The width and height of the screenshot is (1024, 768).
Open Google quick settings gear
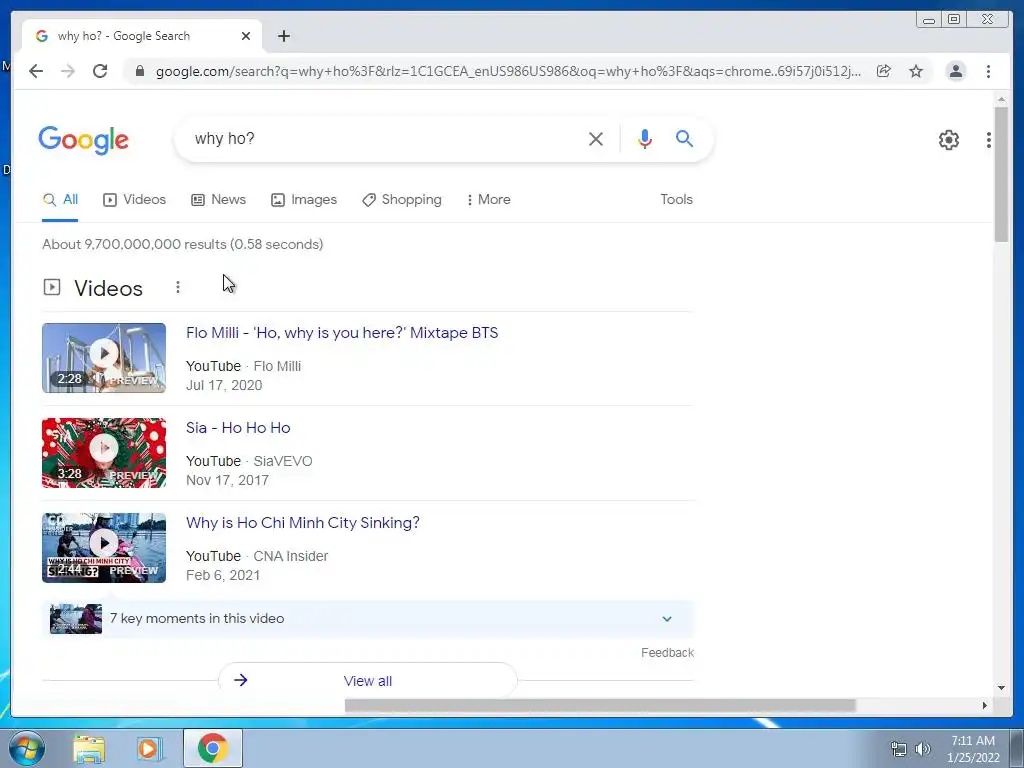(949, 140)
